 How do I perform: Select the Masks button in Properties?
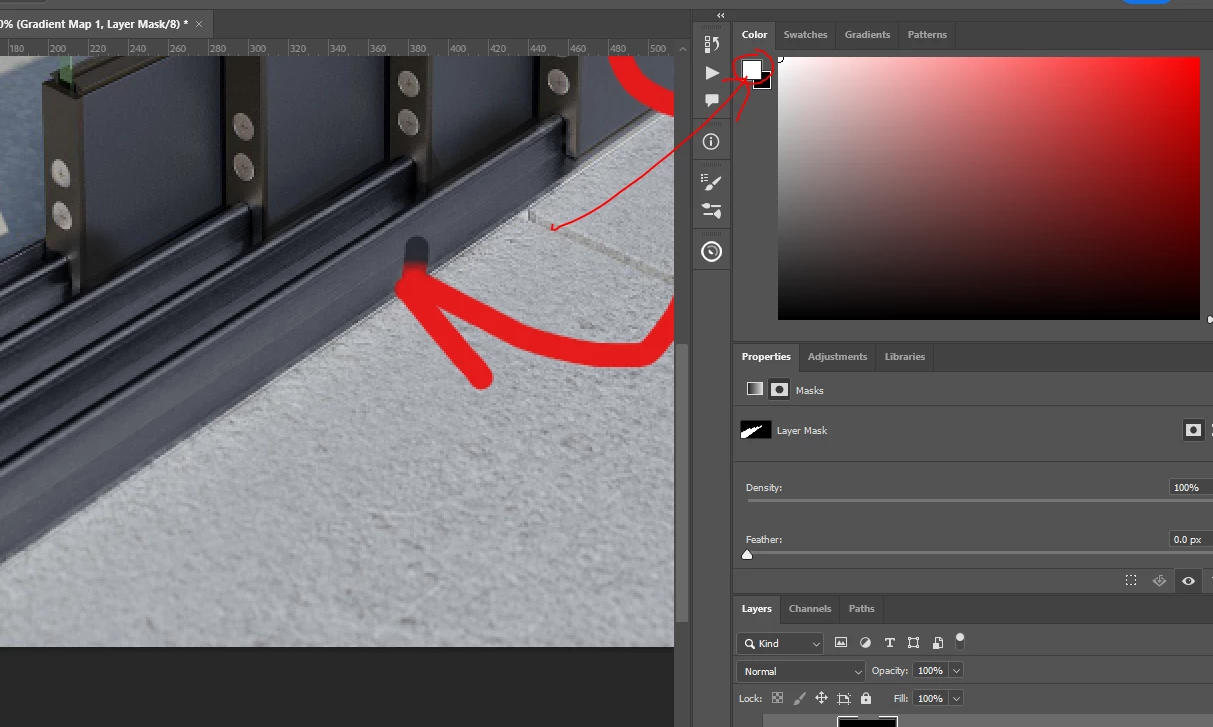pyautogui.click(x=780, y=389)
